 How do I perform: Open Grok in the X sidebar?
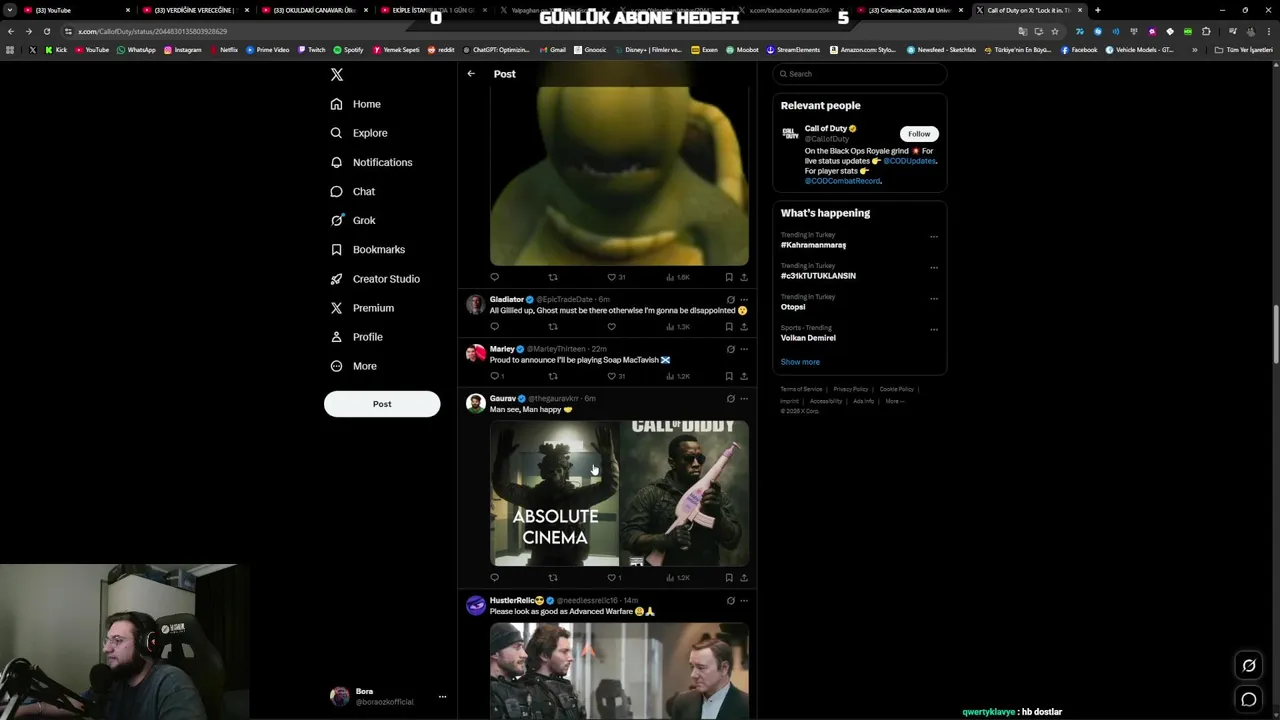point(353,220)
